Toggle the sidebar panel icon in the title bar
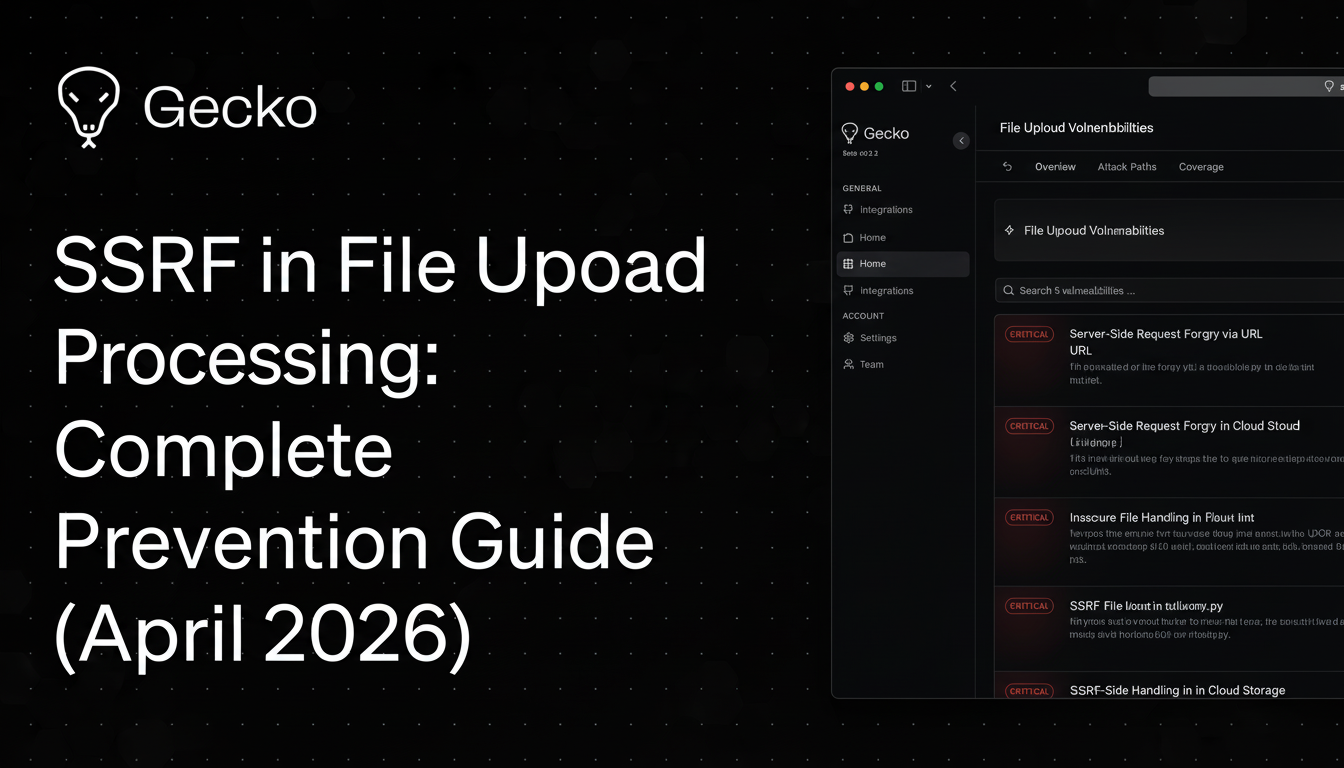Screen dimensions: 1344x768 [x=909, y=86]
